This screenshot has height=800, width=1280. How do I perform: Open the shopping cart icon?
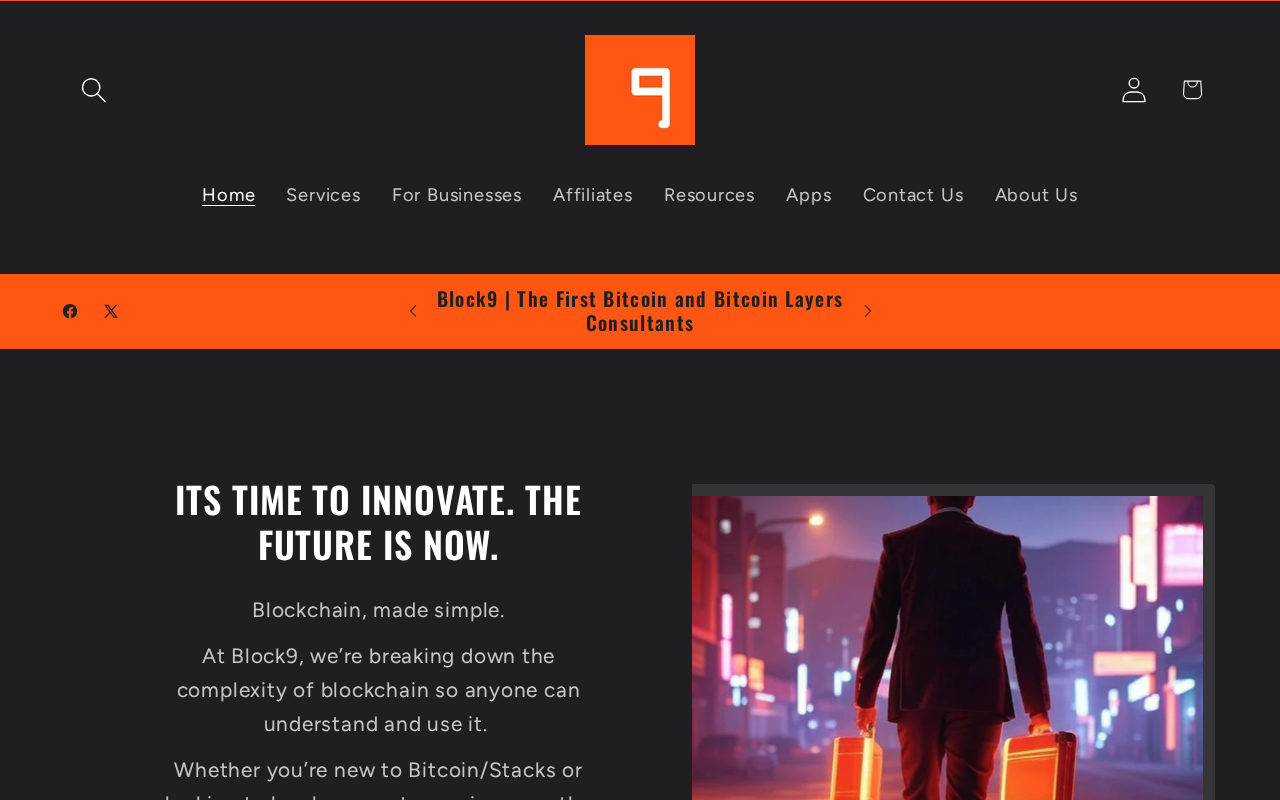pyautogui.click(x=1191, y=90)
